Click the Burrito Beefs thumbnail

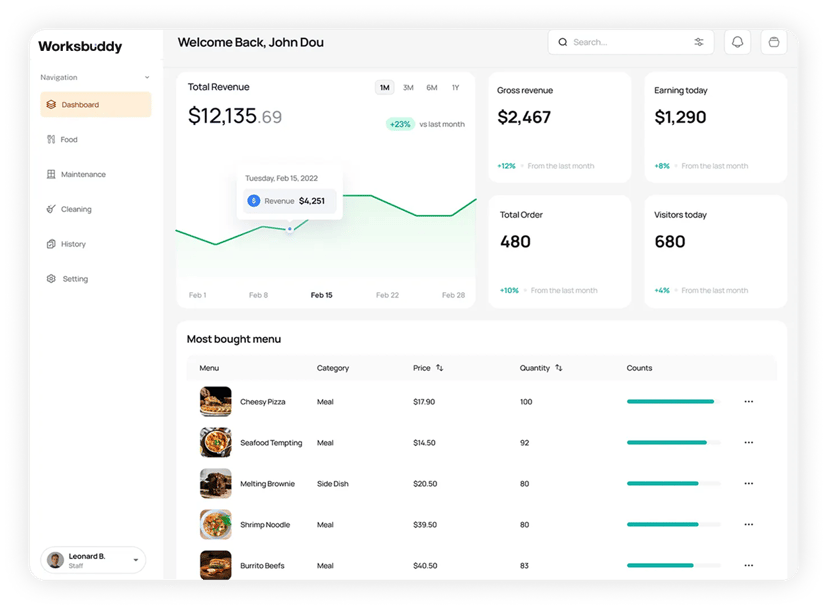(215, 565)
